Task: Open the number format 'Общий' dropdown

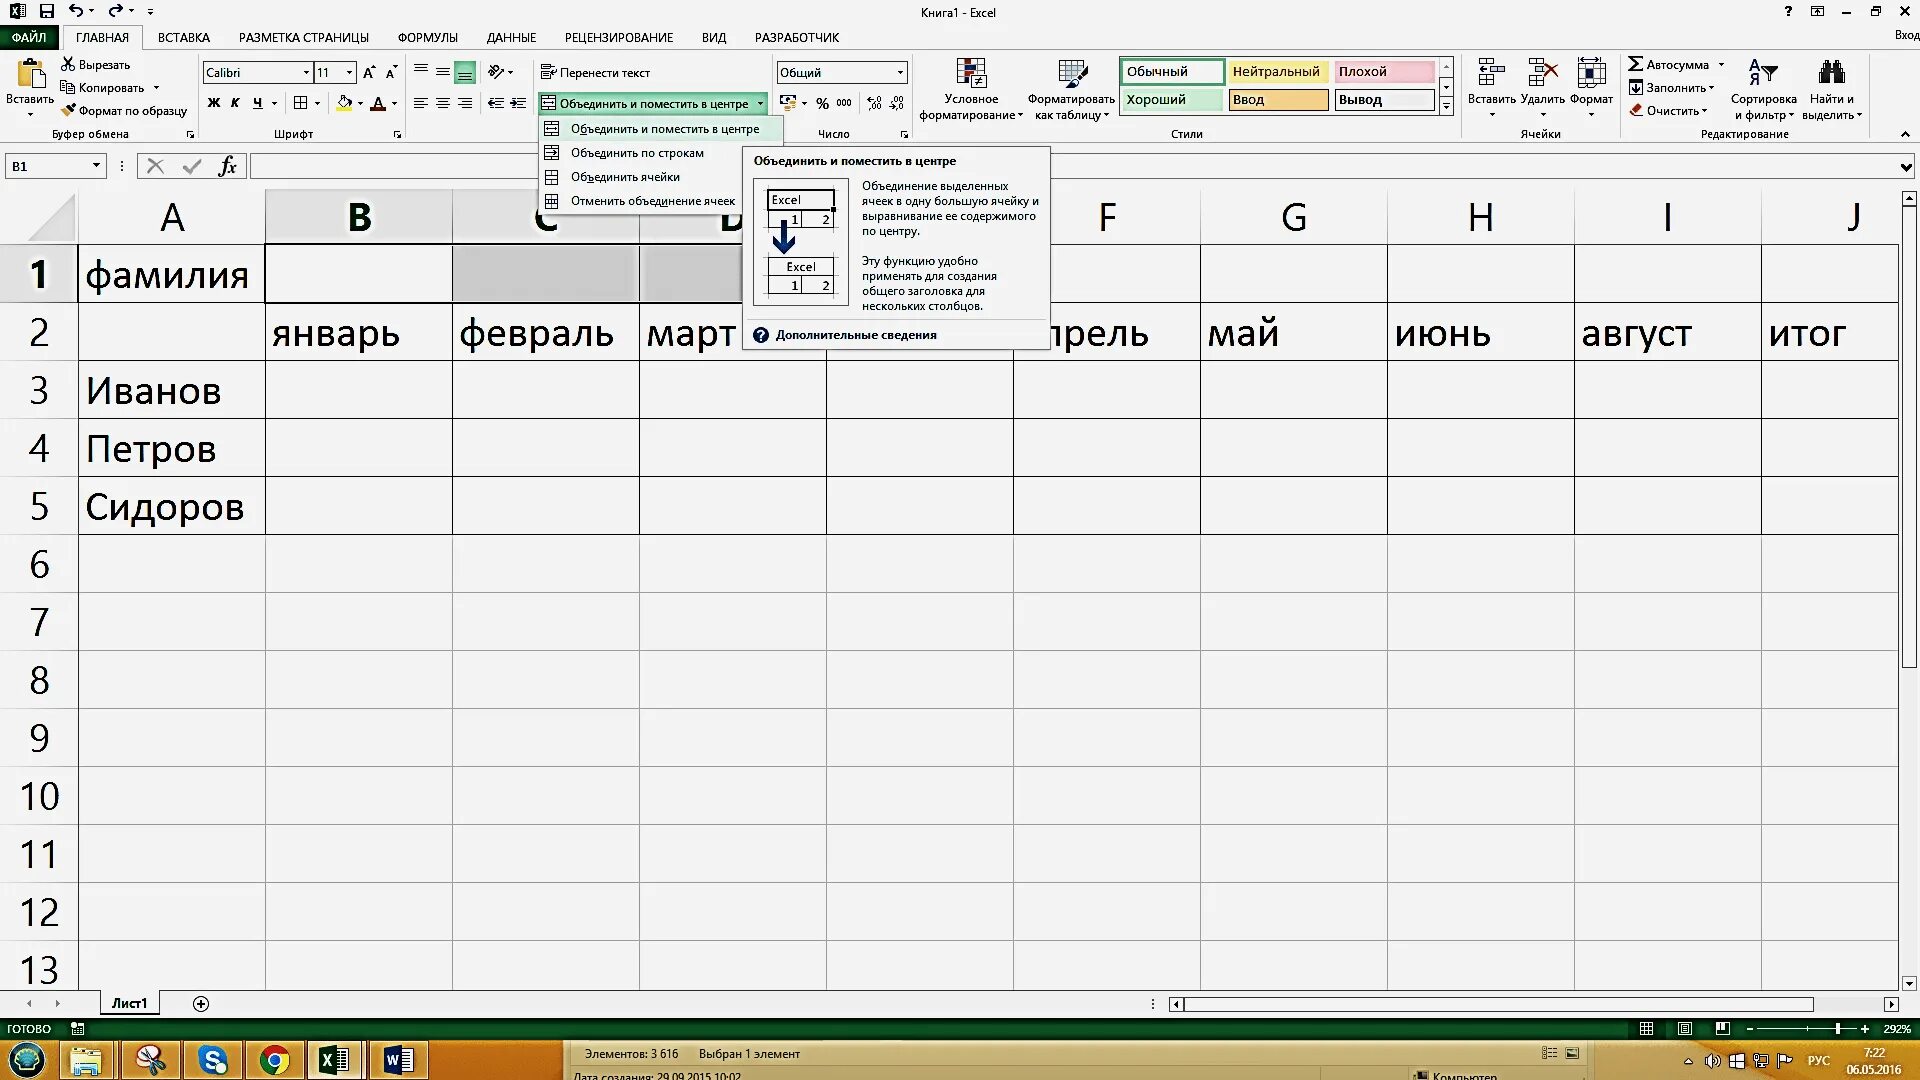Action: tap(900, 73)
